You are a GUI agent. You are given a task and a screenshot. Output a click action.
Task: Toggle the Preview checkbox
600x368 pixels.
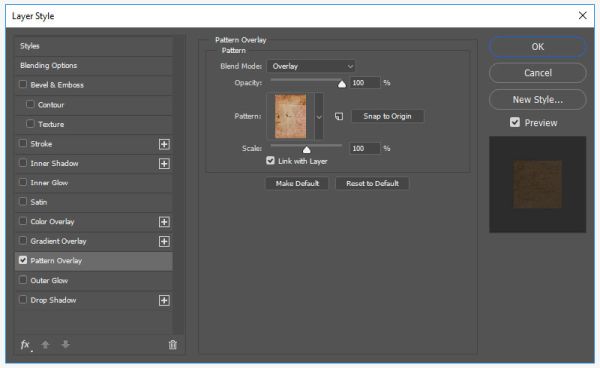click(515, 122)
